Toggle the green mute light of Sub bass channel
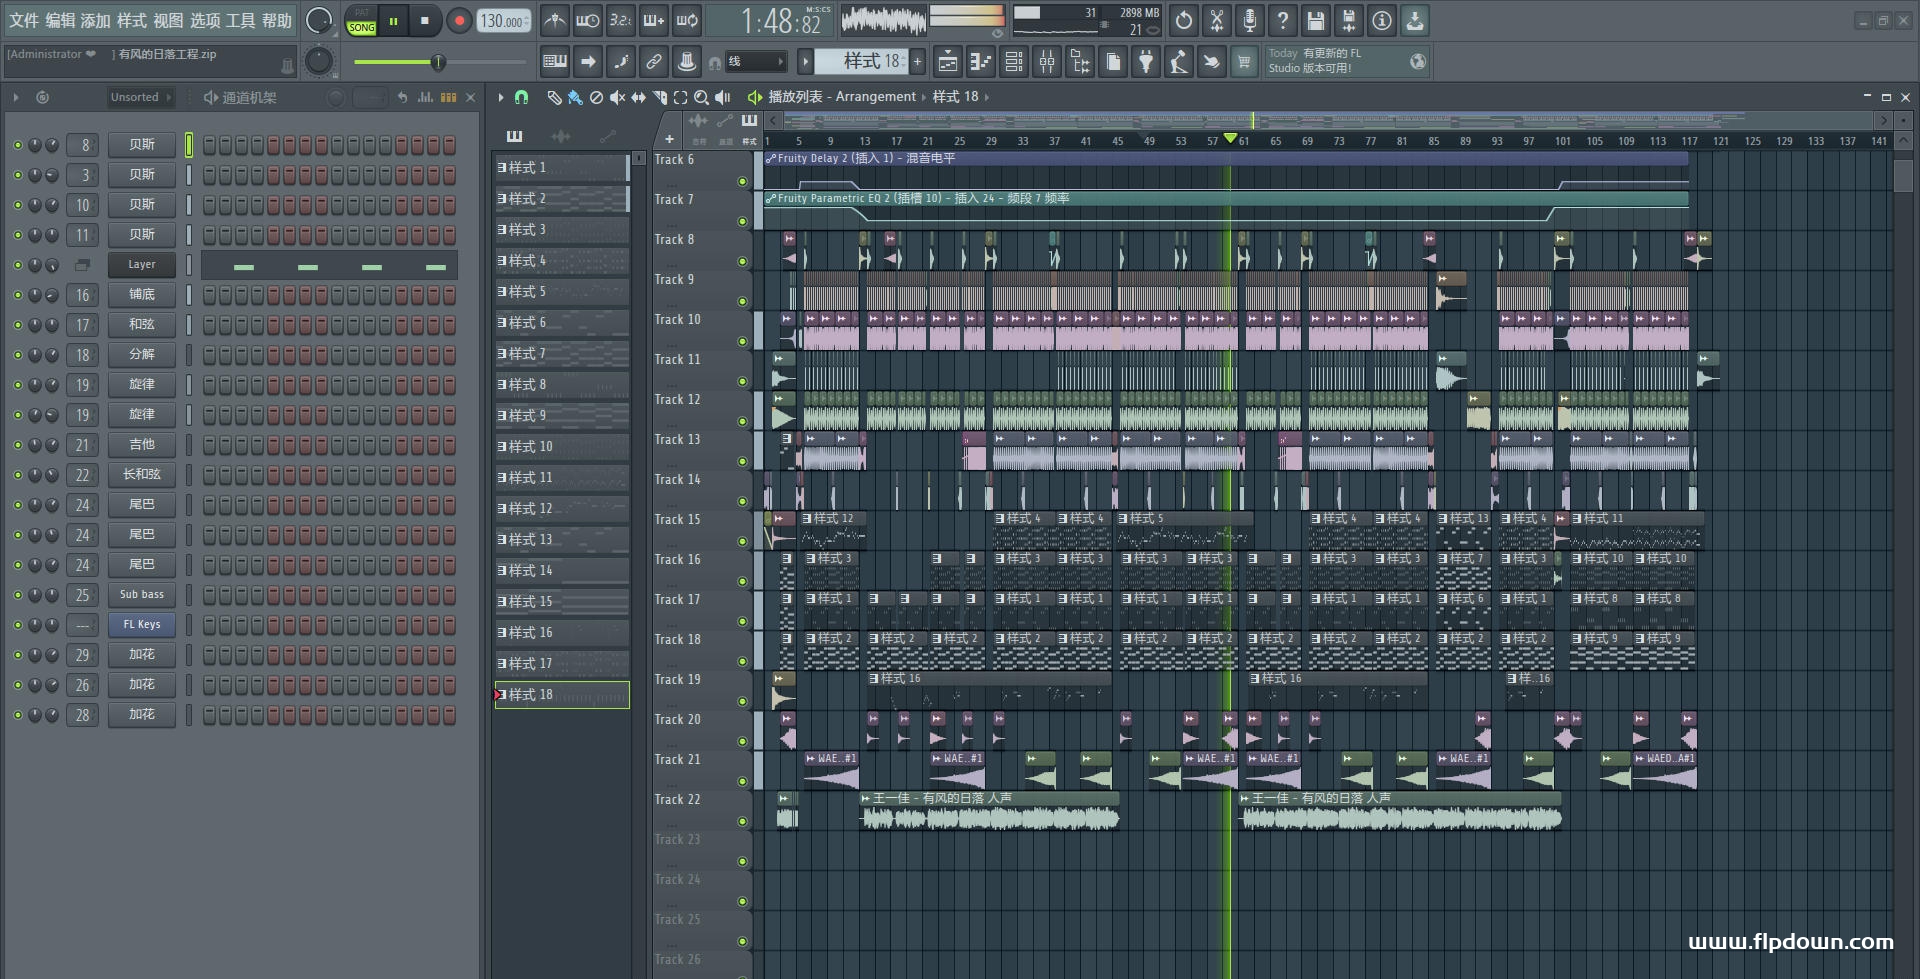 [17, 595]
